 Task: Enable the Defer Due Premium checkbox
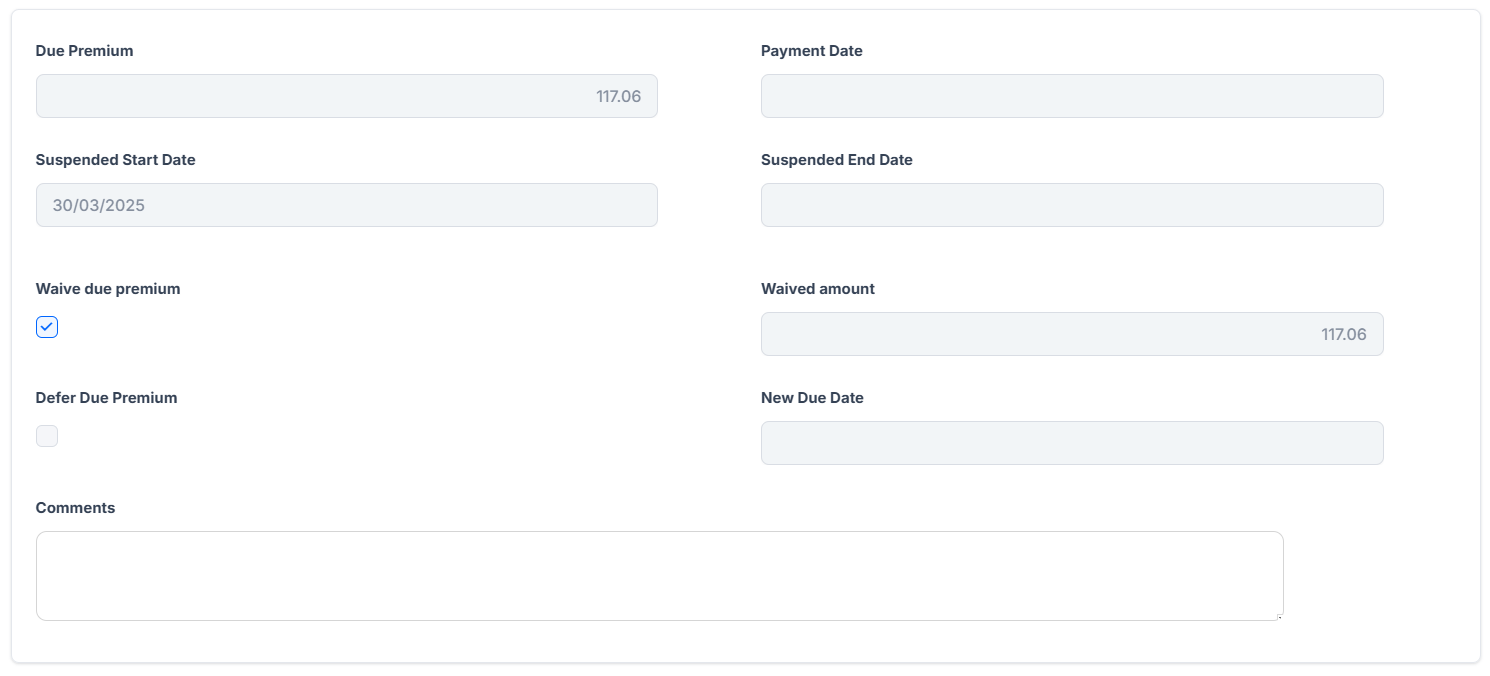[x=47, y=436]
